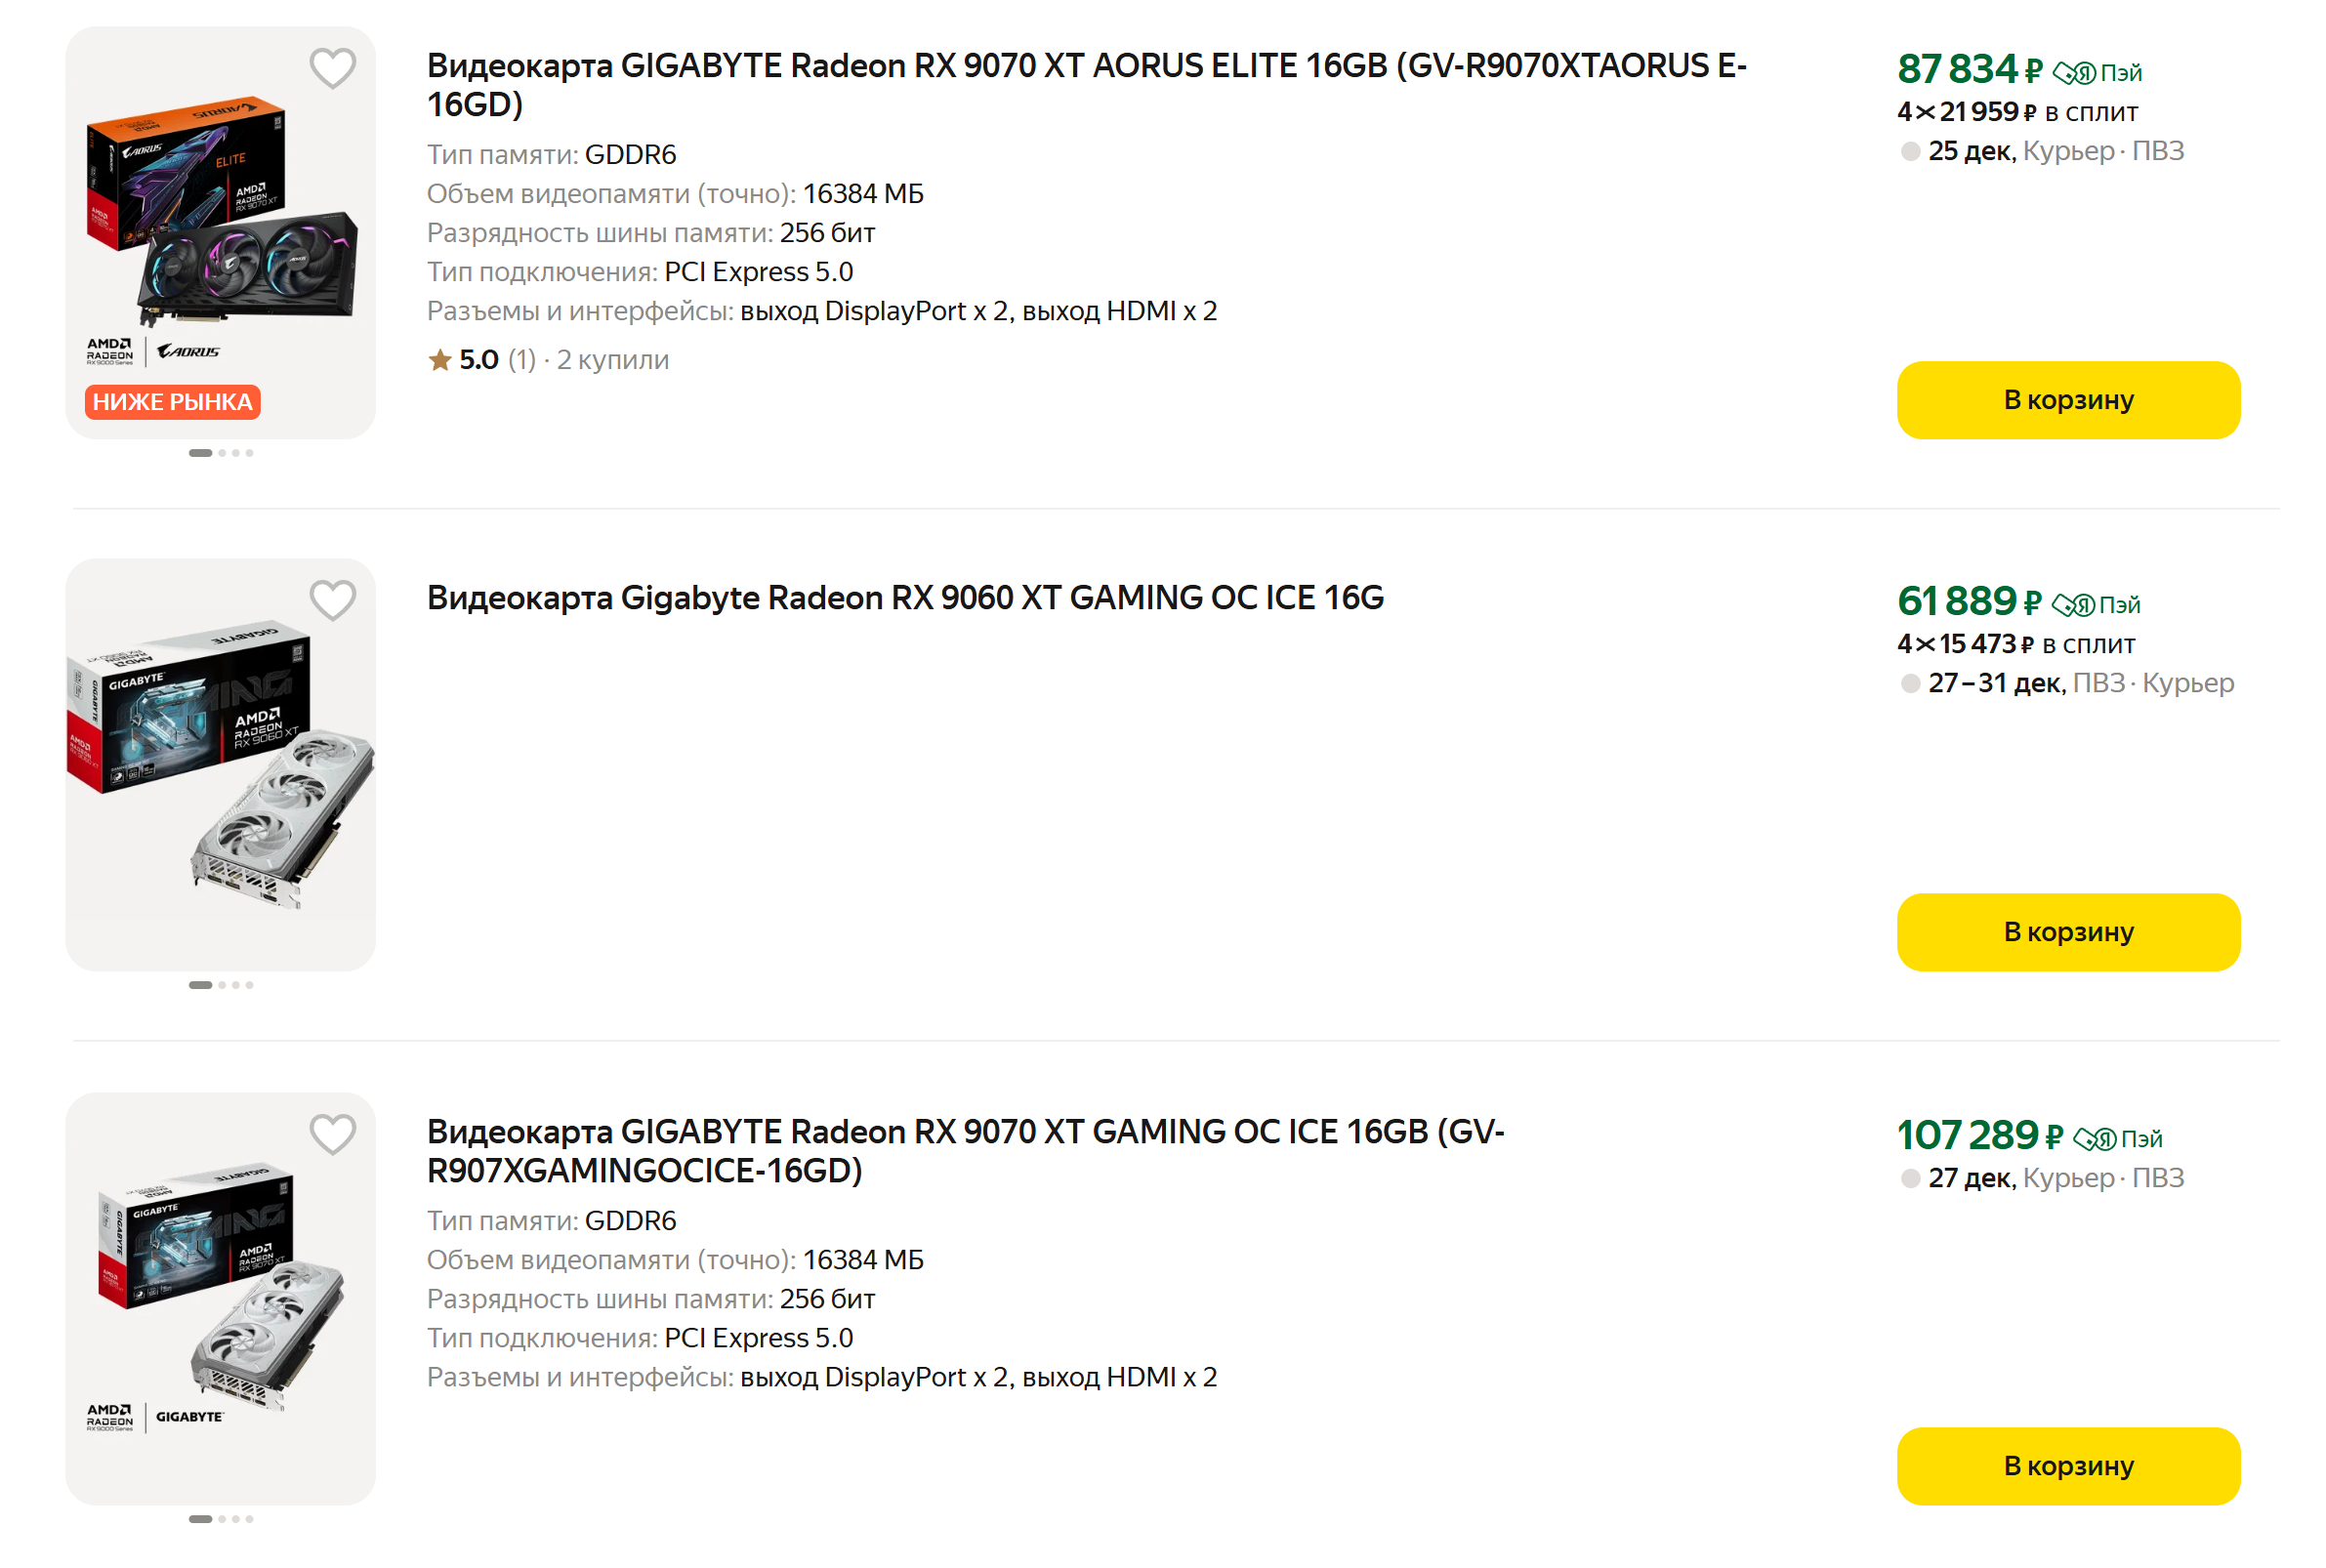Click the "НИЖЕ РЫНКА" badge
The width and height of the screenshot is (2326, 1568).
pyautogui.click(x=172, y=402)
